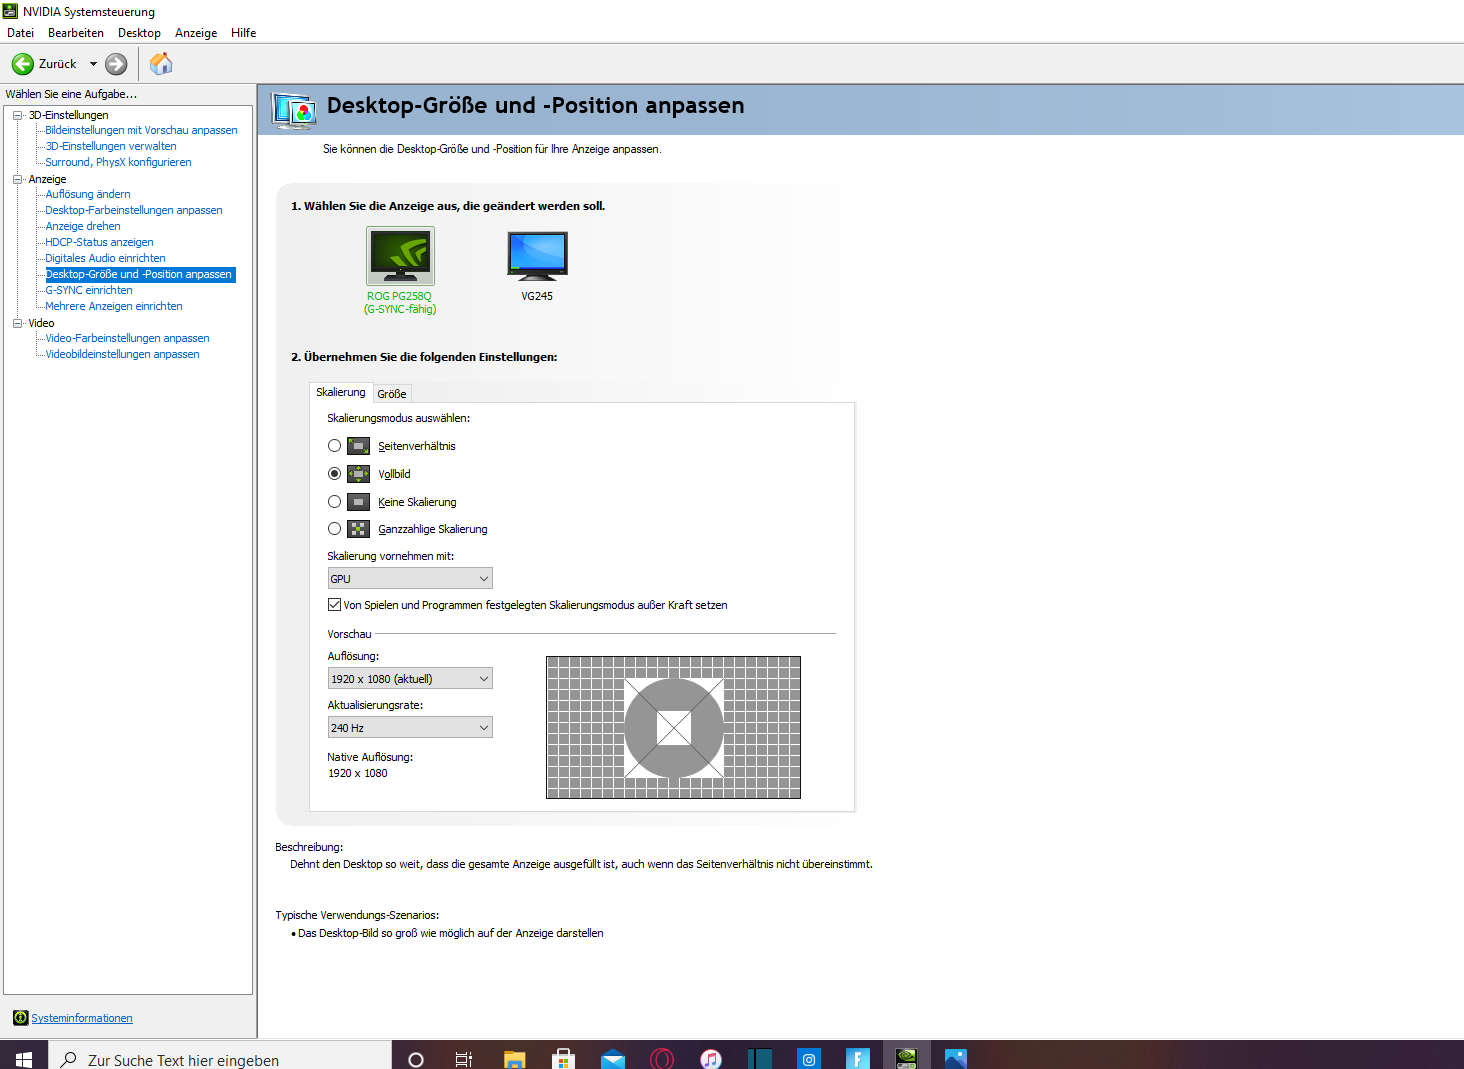This screenshot has height=1069, width=1464.
Task: Open Hilfe menu
Action: (244, 33)
